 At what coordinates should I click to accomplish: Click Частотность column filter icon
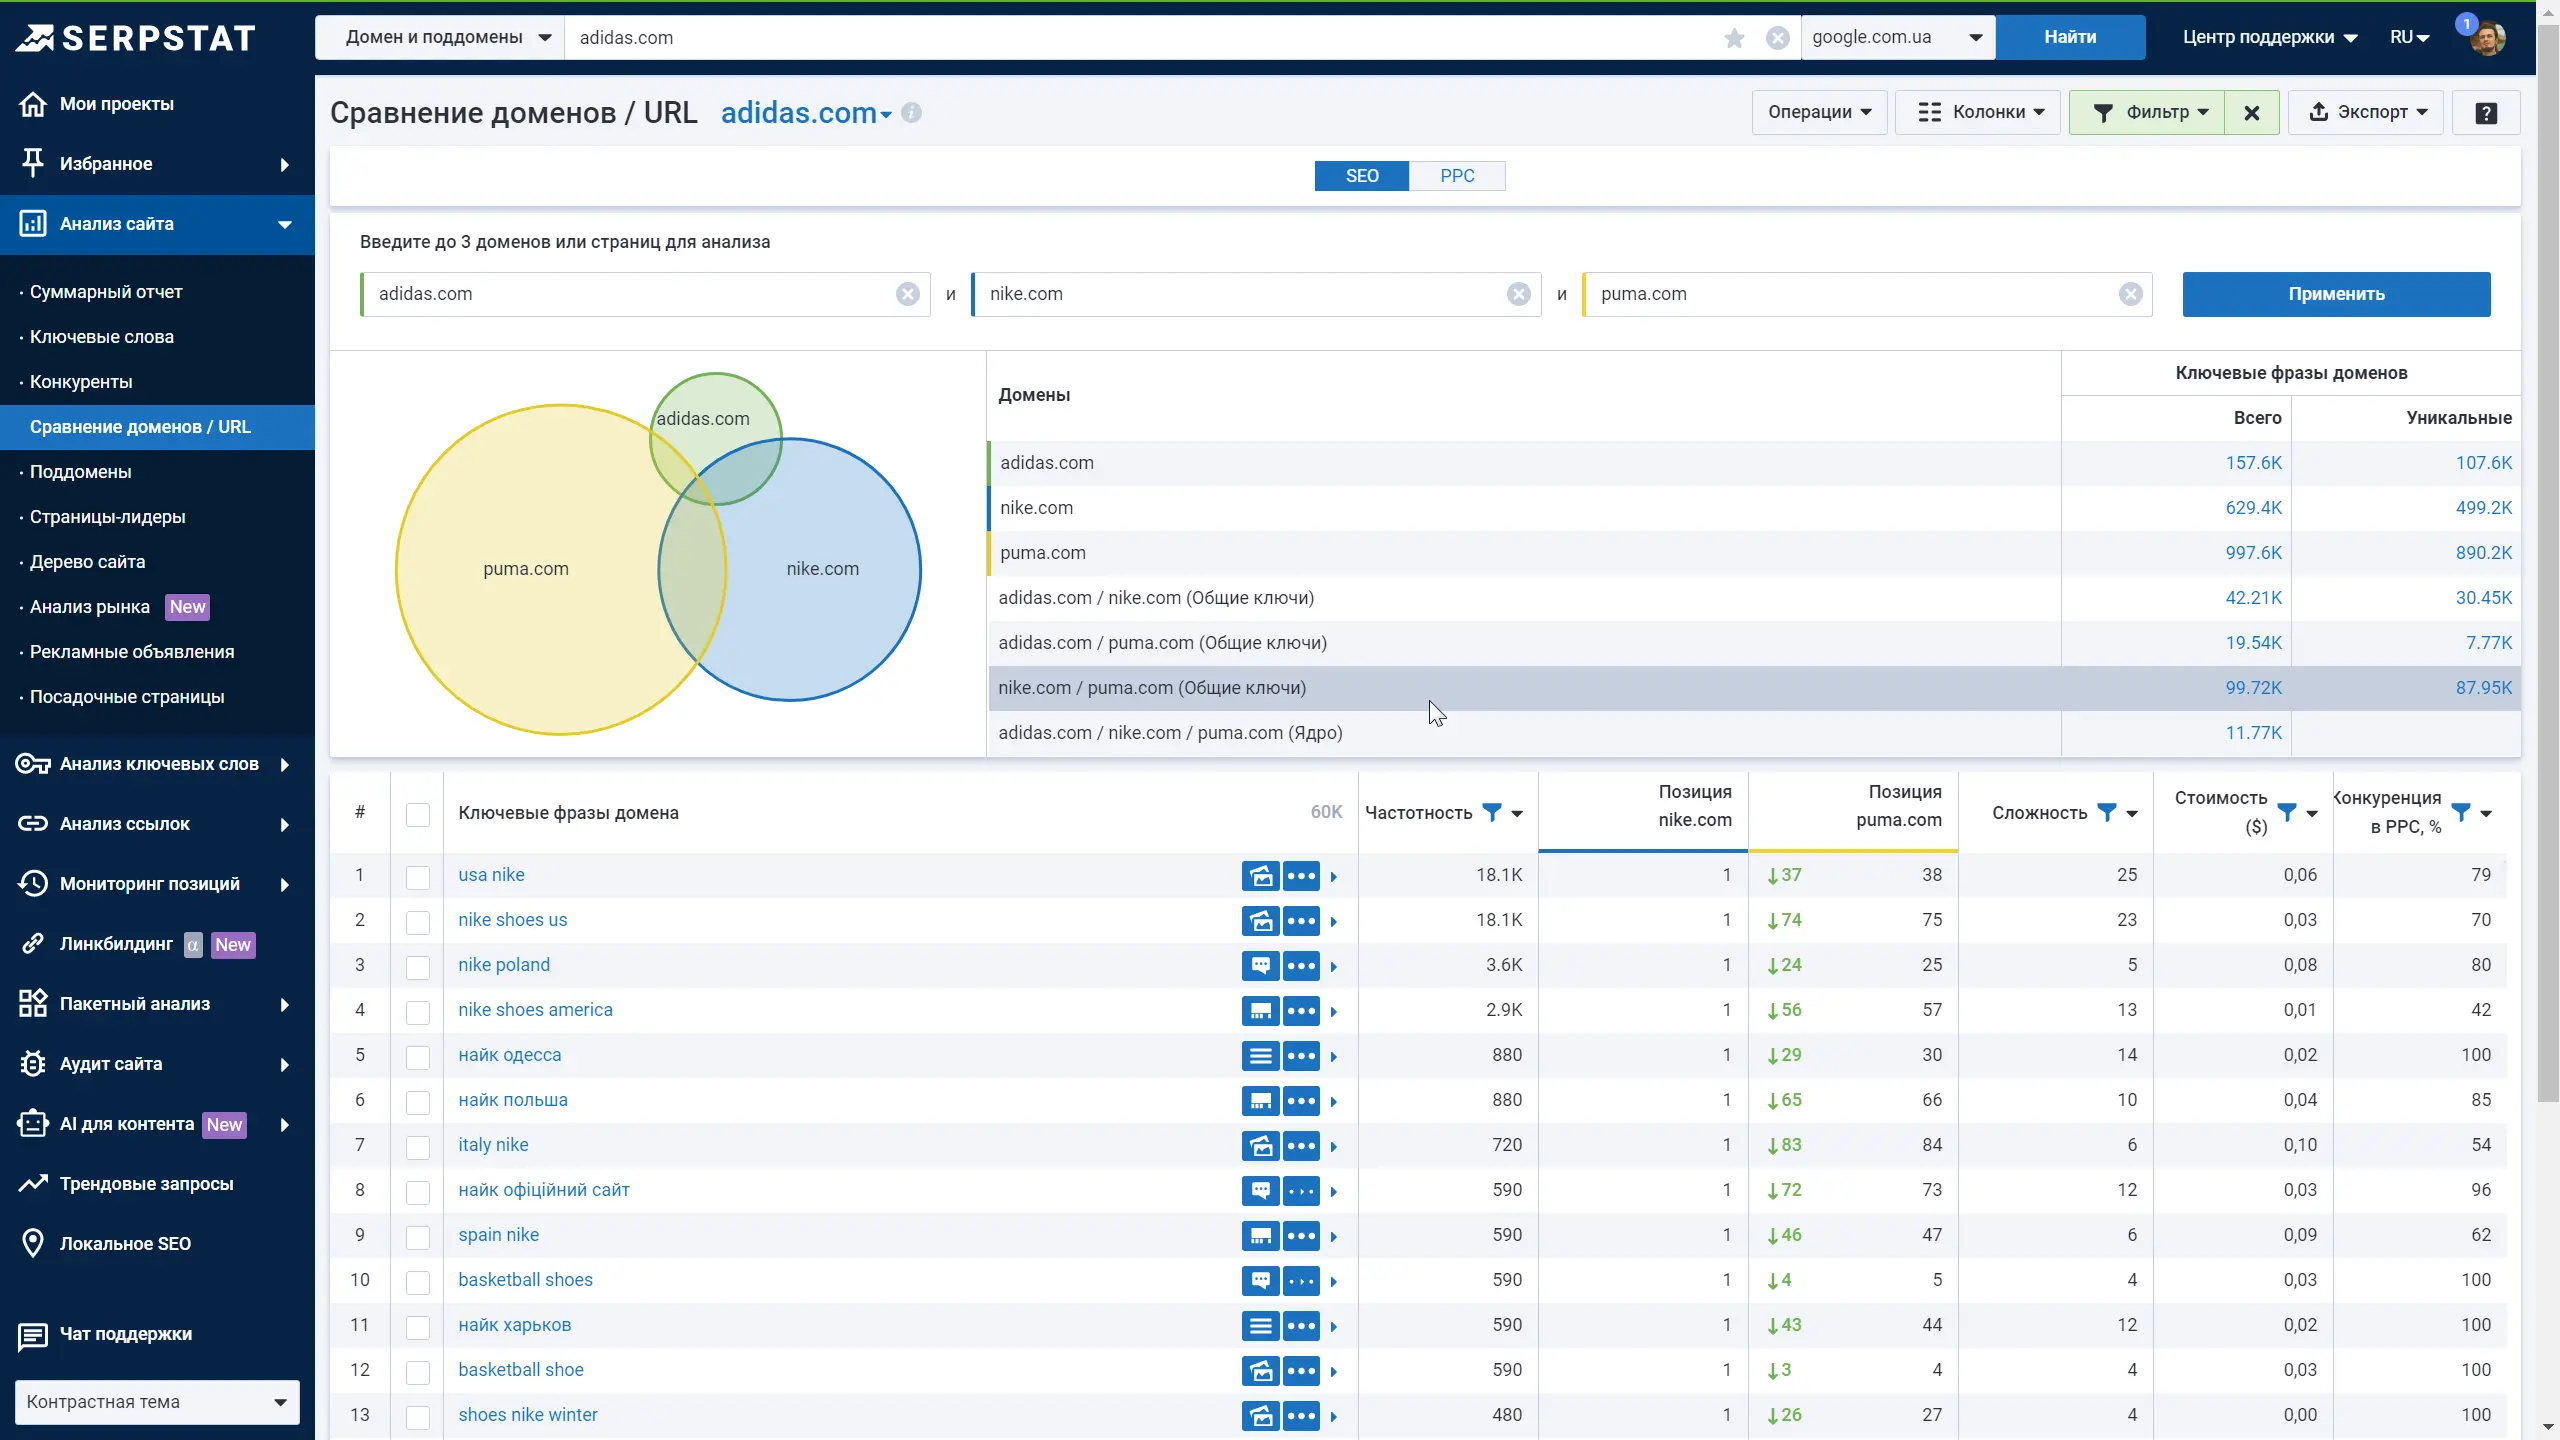tap(1491, 812)
